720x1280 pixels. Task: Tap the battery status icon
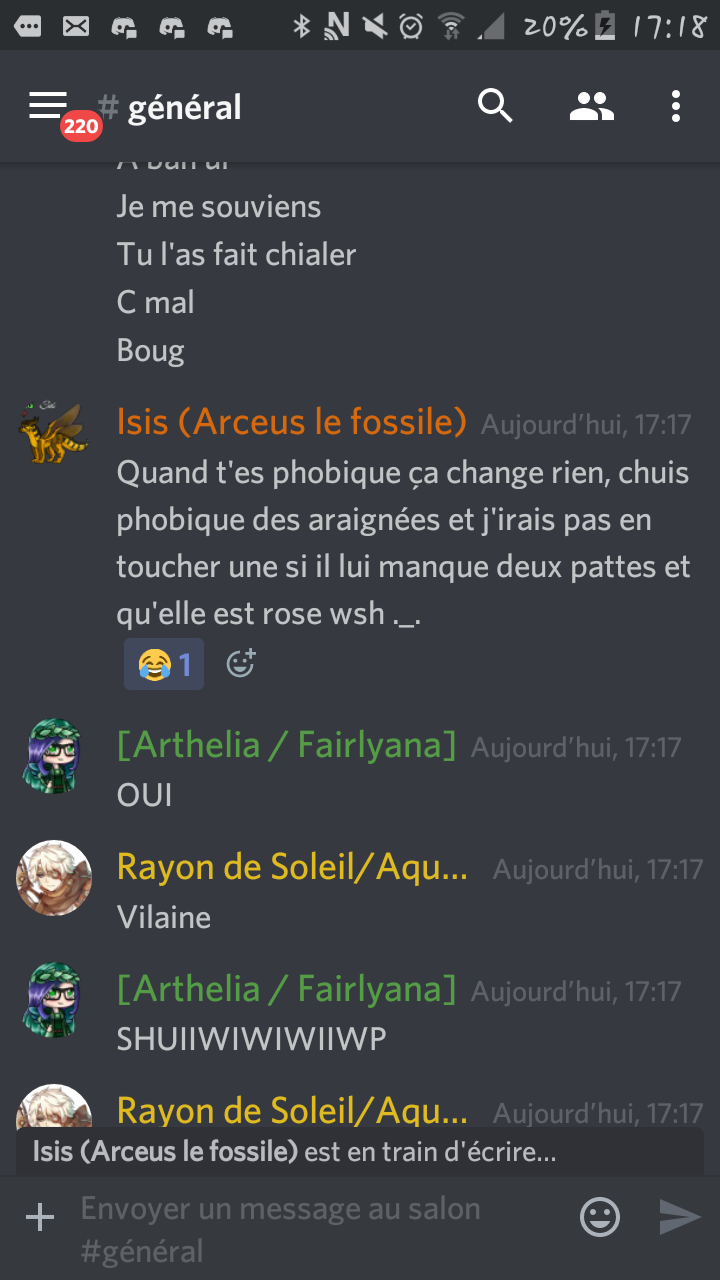tap(606, 26)
